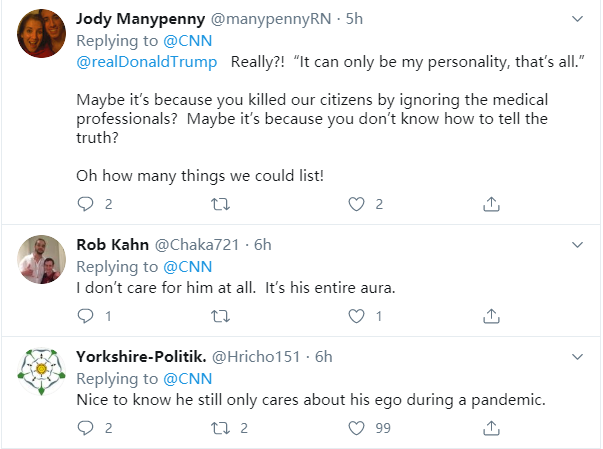Retweet Rob Kahn's tweet
This screenshot has height=449, width=603.
click(221, 316)
